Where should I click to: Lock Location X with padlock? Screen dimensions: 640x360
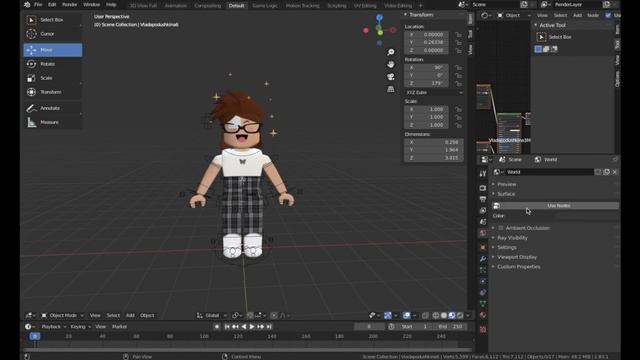[458, 35]
